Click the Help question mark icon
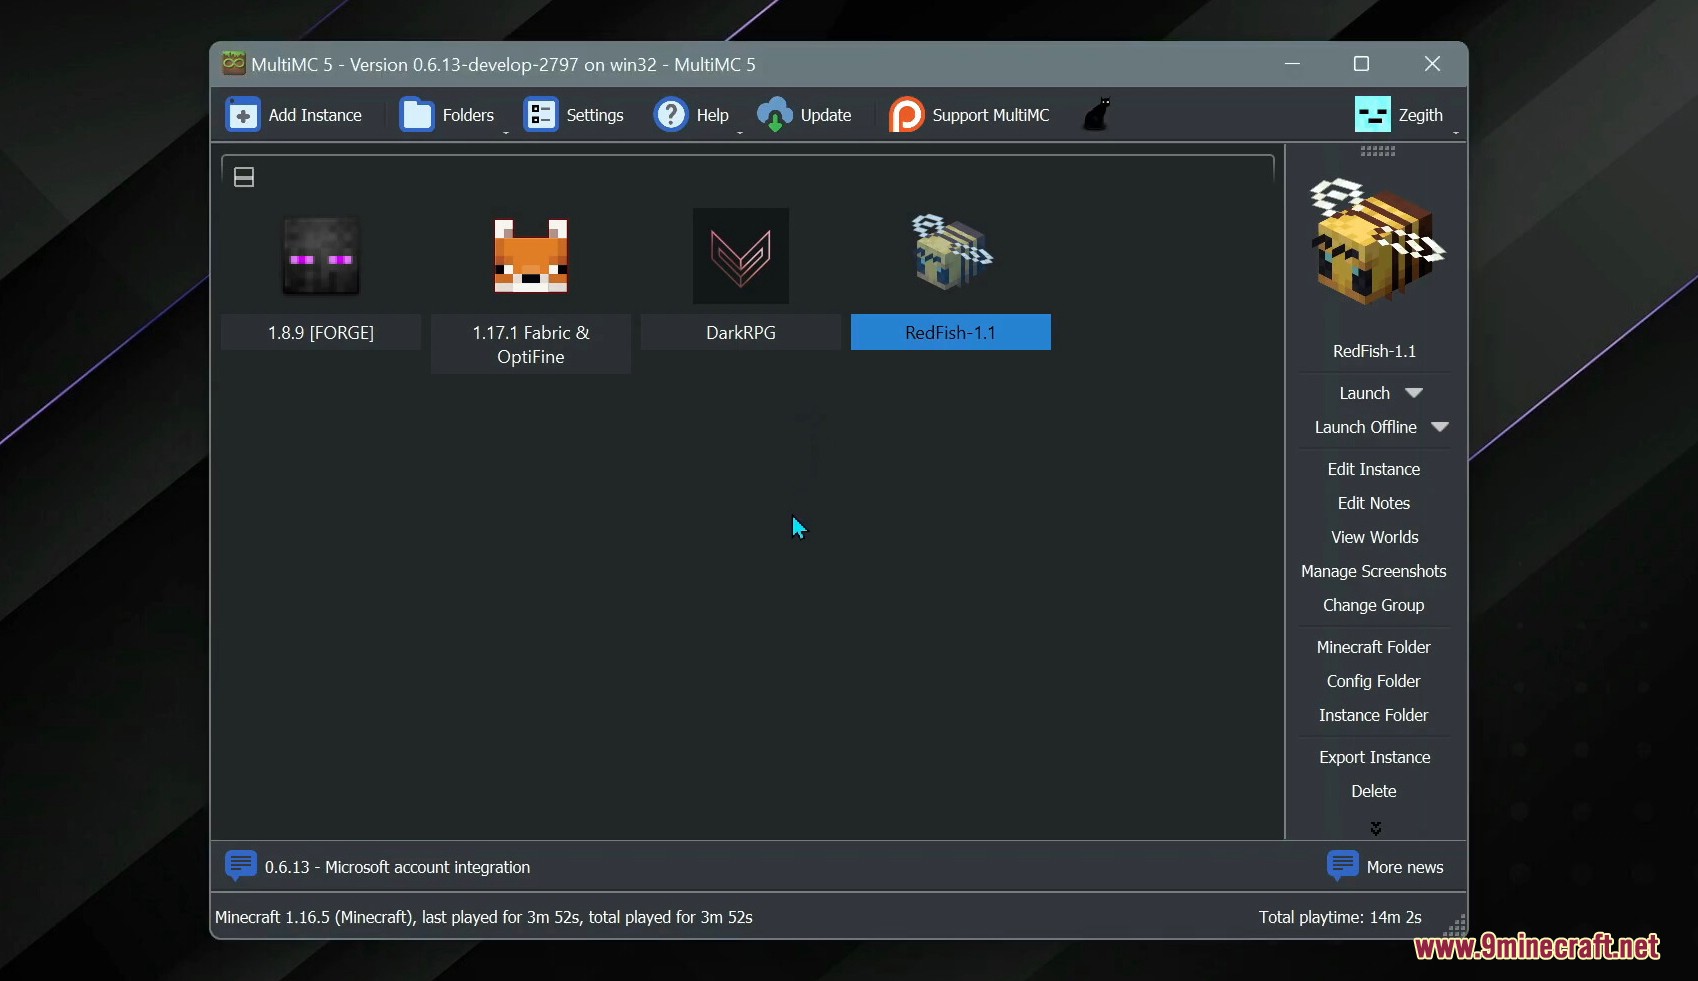The height and width of the screenshot is (981, 1698). (x=671, y=115)
